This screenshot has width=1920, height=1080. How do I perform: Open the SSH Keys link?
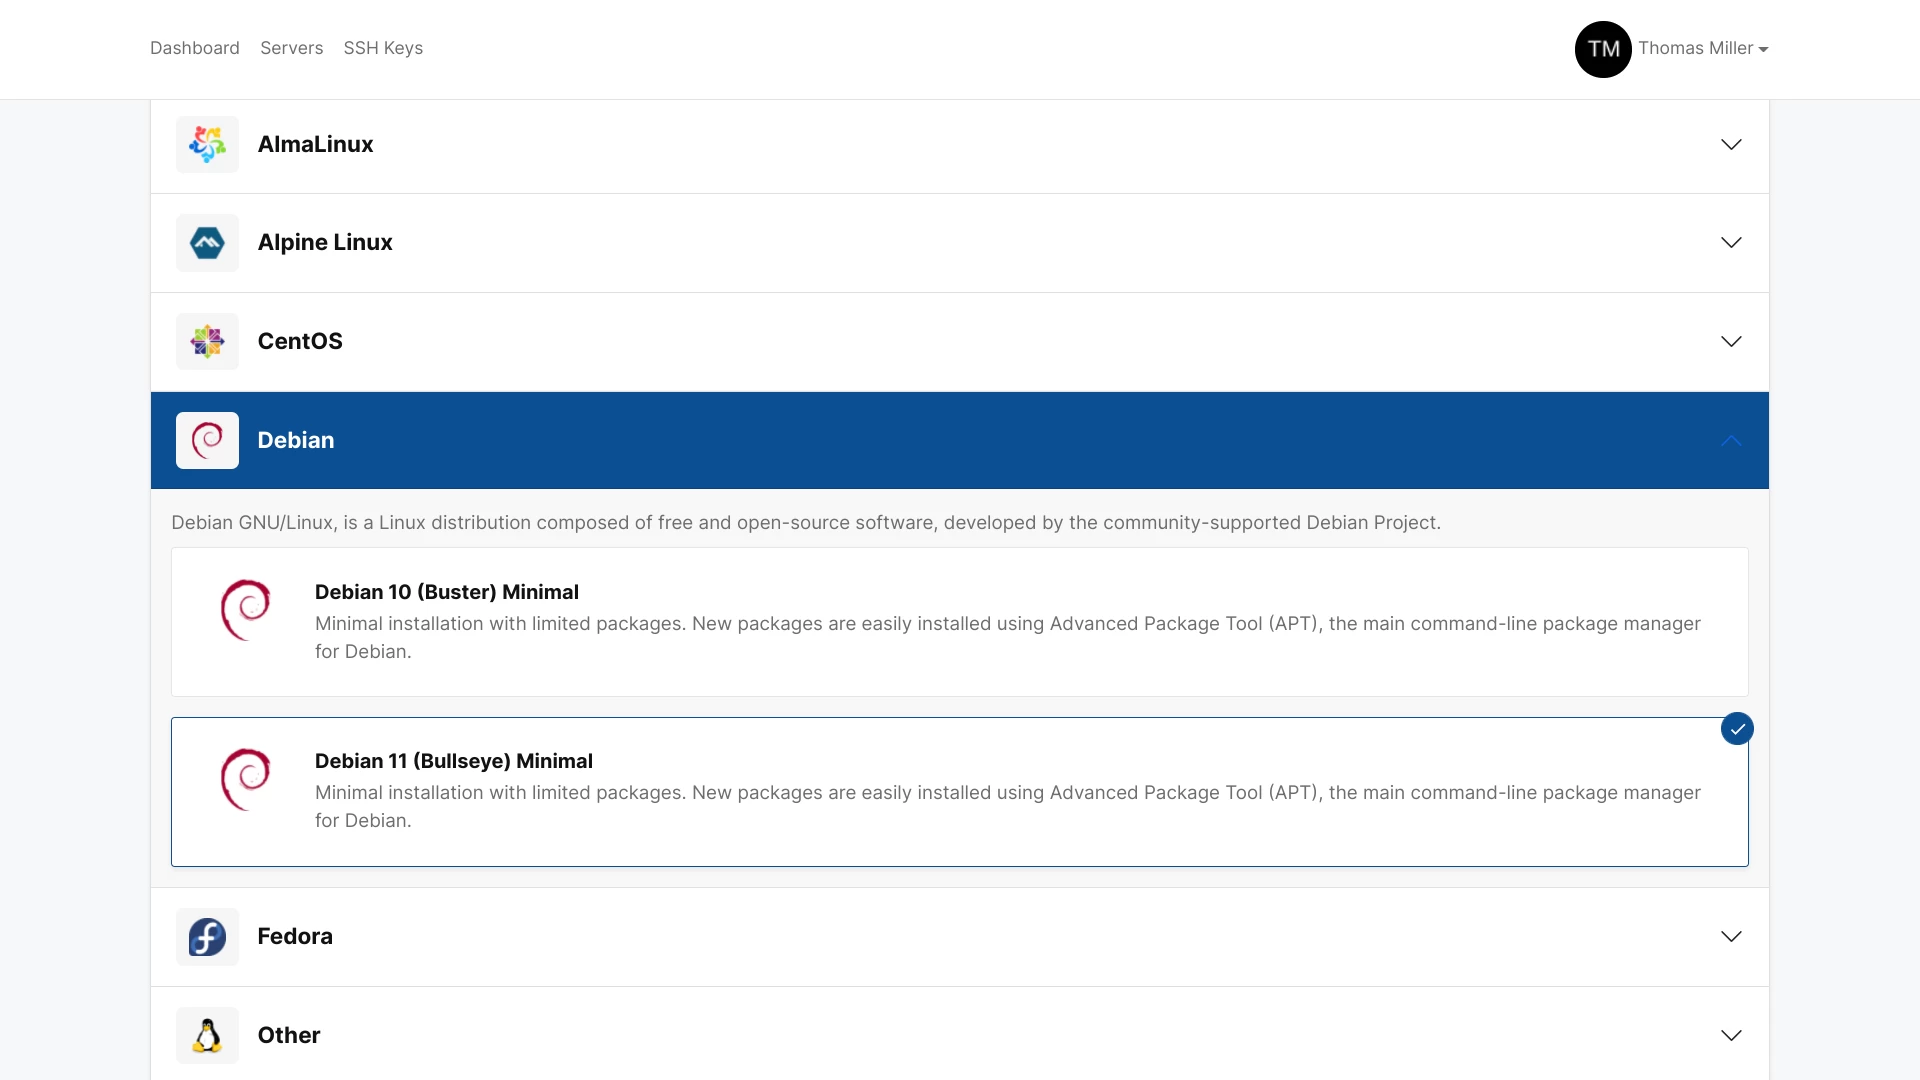(x=383, y=48)
